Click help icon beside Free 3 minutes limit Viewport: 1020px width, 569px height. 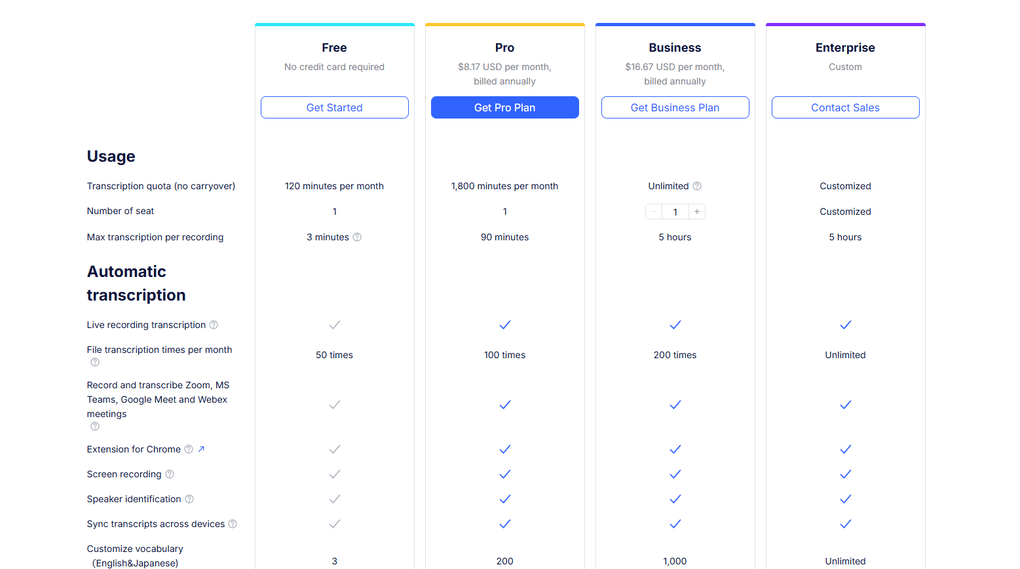[x=357, y=237]
